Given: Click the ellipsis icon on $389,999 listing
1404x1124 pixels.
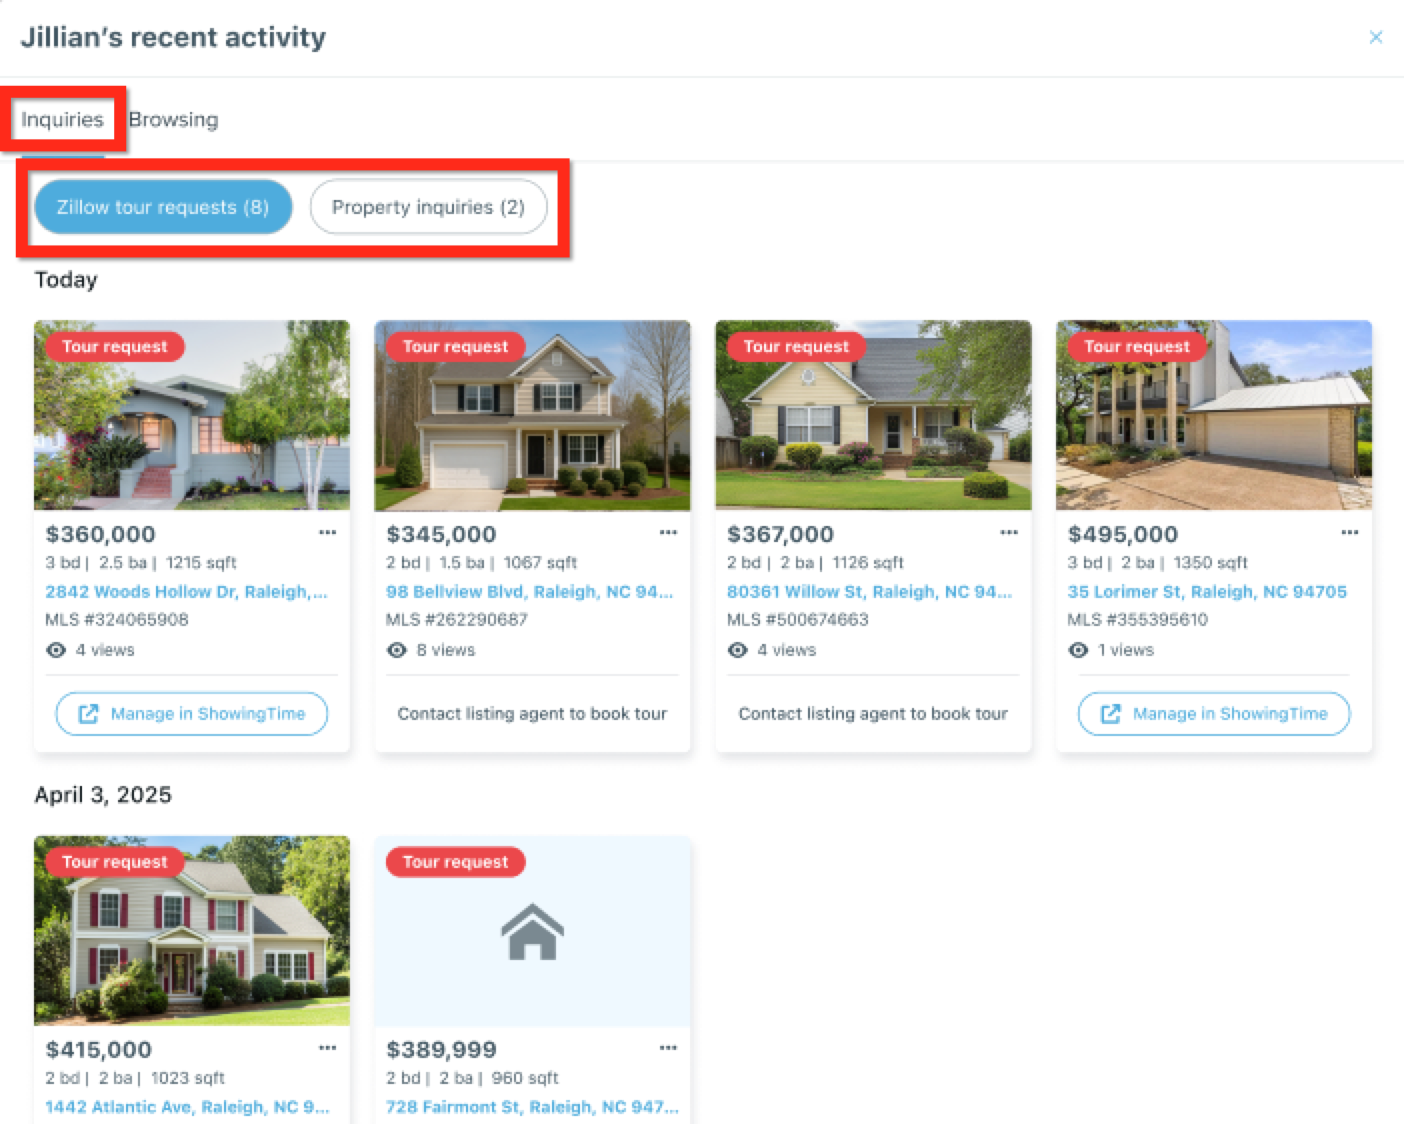Looking at the screenshot, I should [668, 1048].
